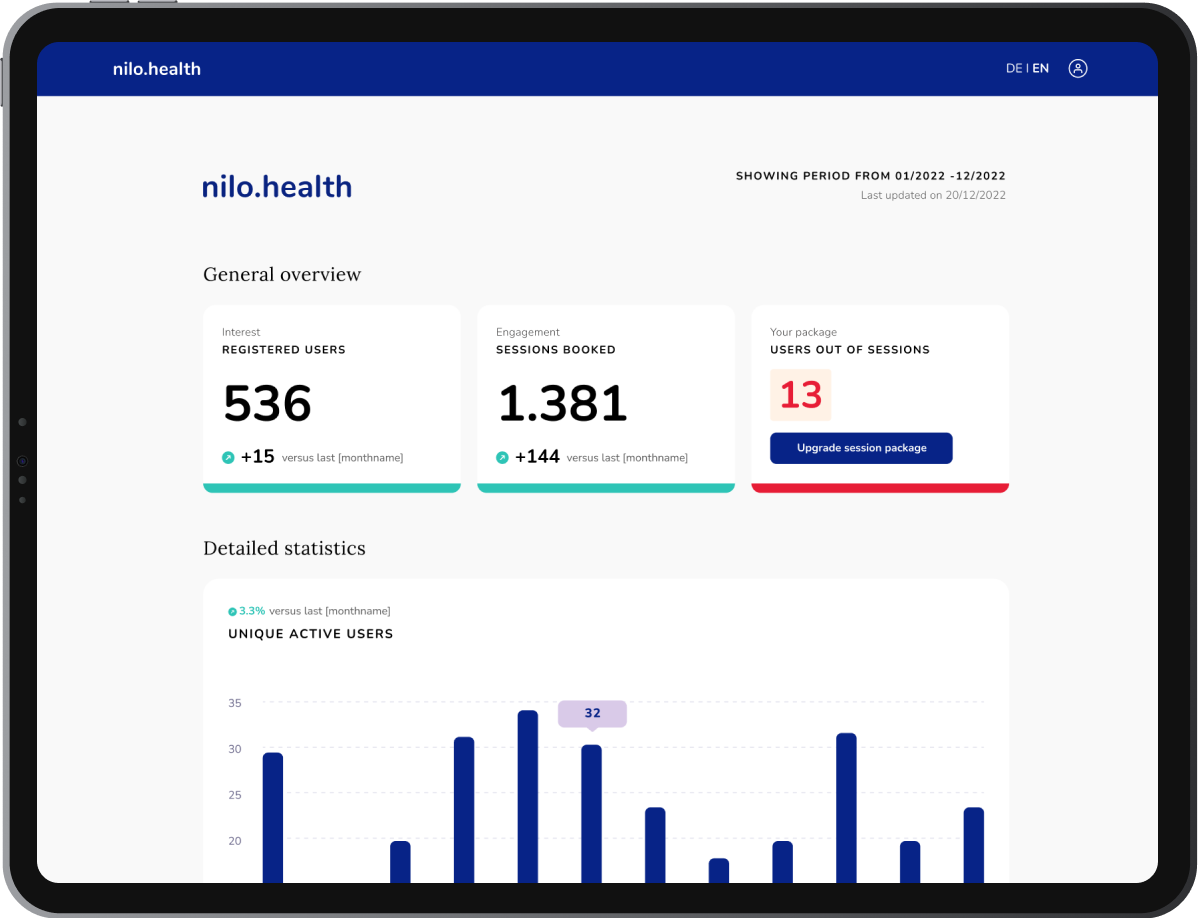1199x918 pixels.
Task: Click Upgrade session package button
Action: coord(861,448)
